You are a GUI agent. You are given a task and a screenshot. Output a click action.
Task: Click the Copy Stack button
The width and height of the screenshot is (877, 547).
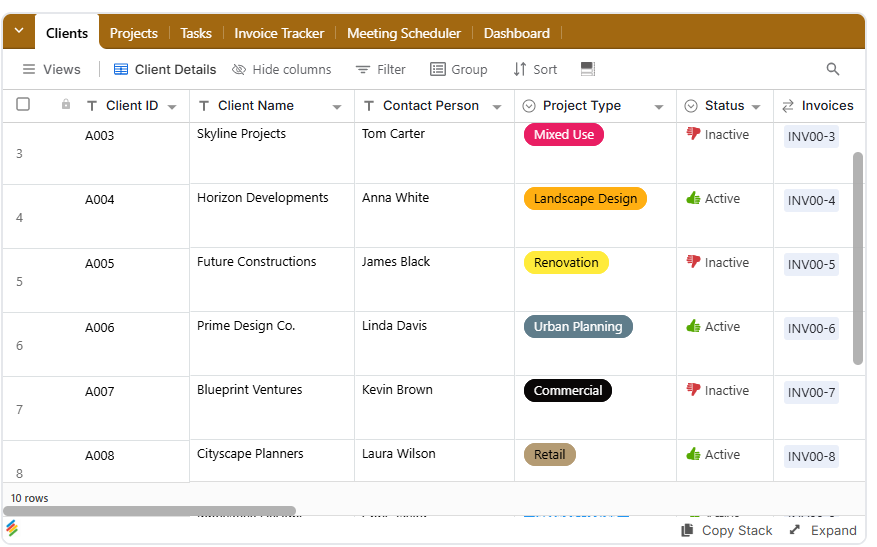(727, 530)
